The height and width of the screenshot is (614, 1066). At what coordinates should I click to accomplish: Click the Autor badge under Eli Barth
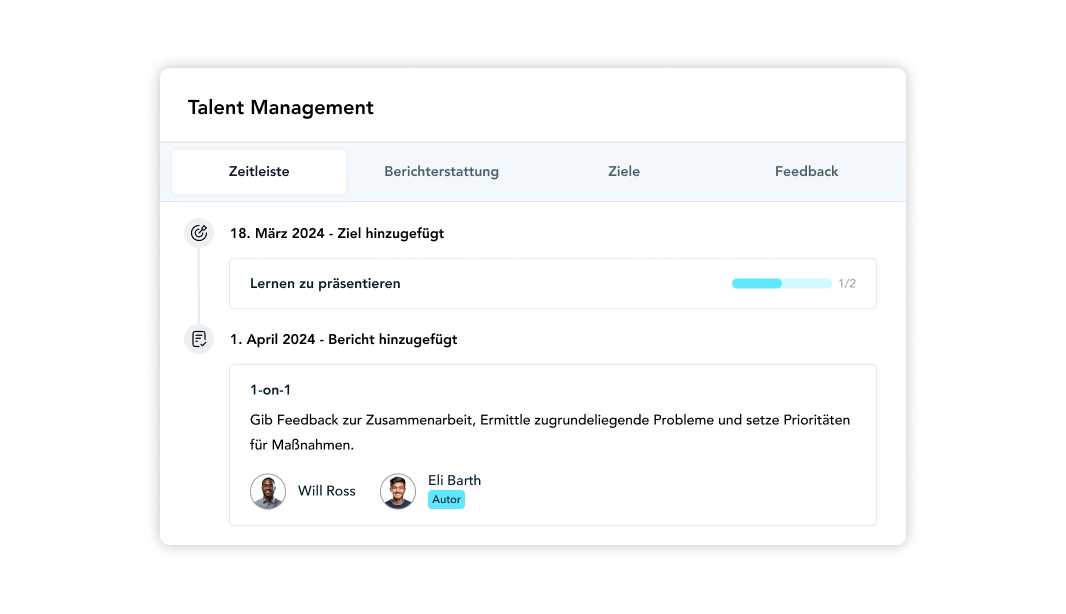(446, 499)
